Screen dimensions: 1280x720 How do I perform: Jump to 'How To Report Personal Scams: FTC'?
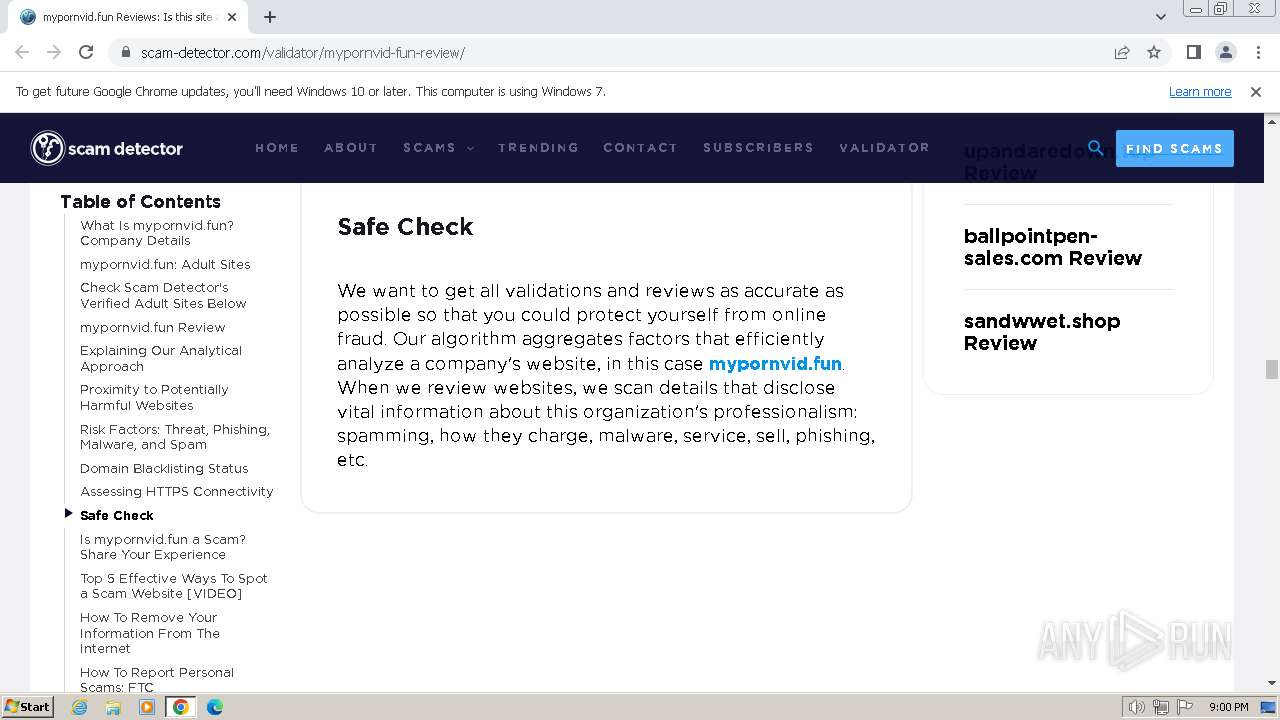tap(157, 680)
